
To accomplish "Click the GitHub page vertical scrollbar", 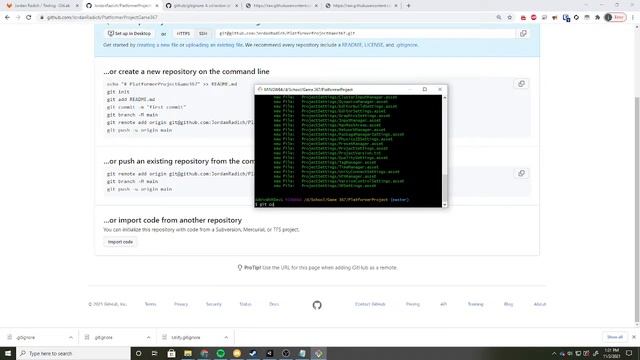I will (637, 208).
